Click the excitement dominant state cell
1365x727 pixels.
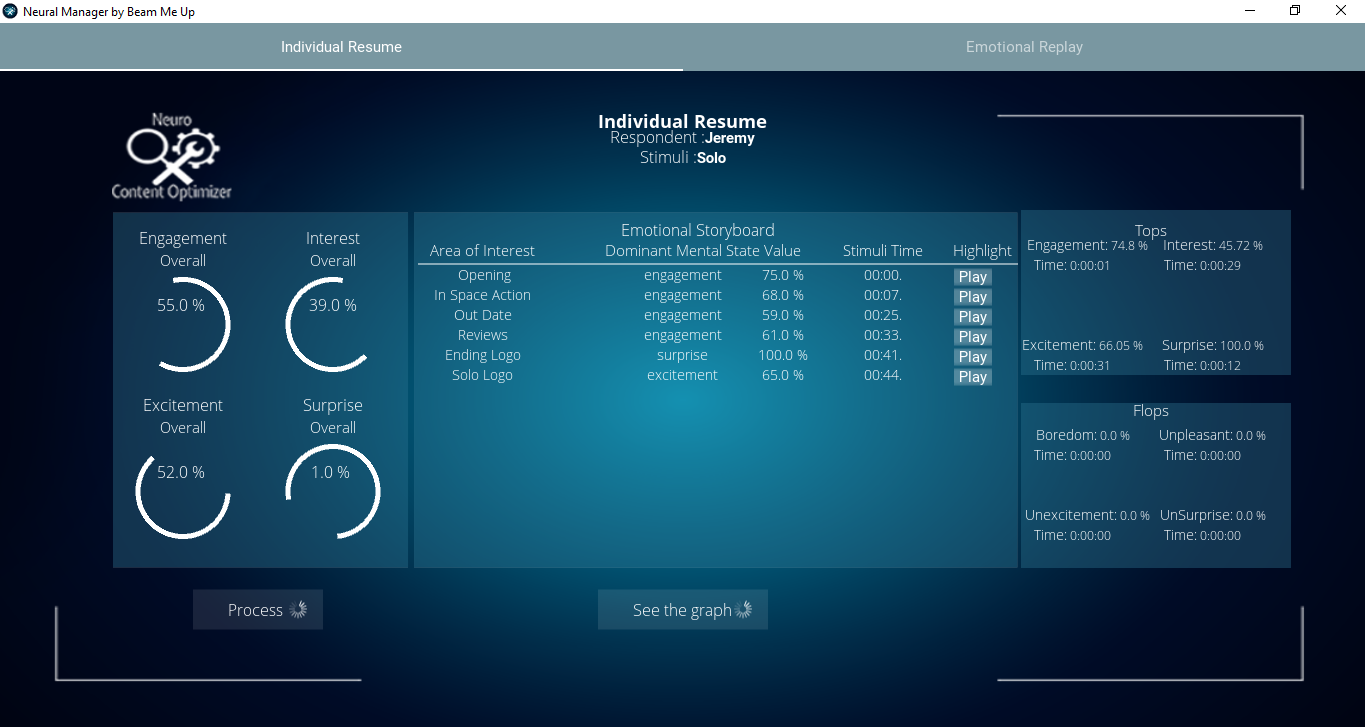[x=682, y=375]
